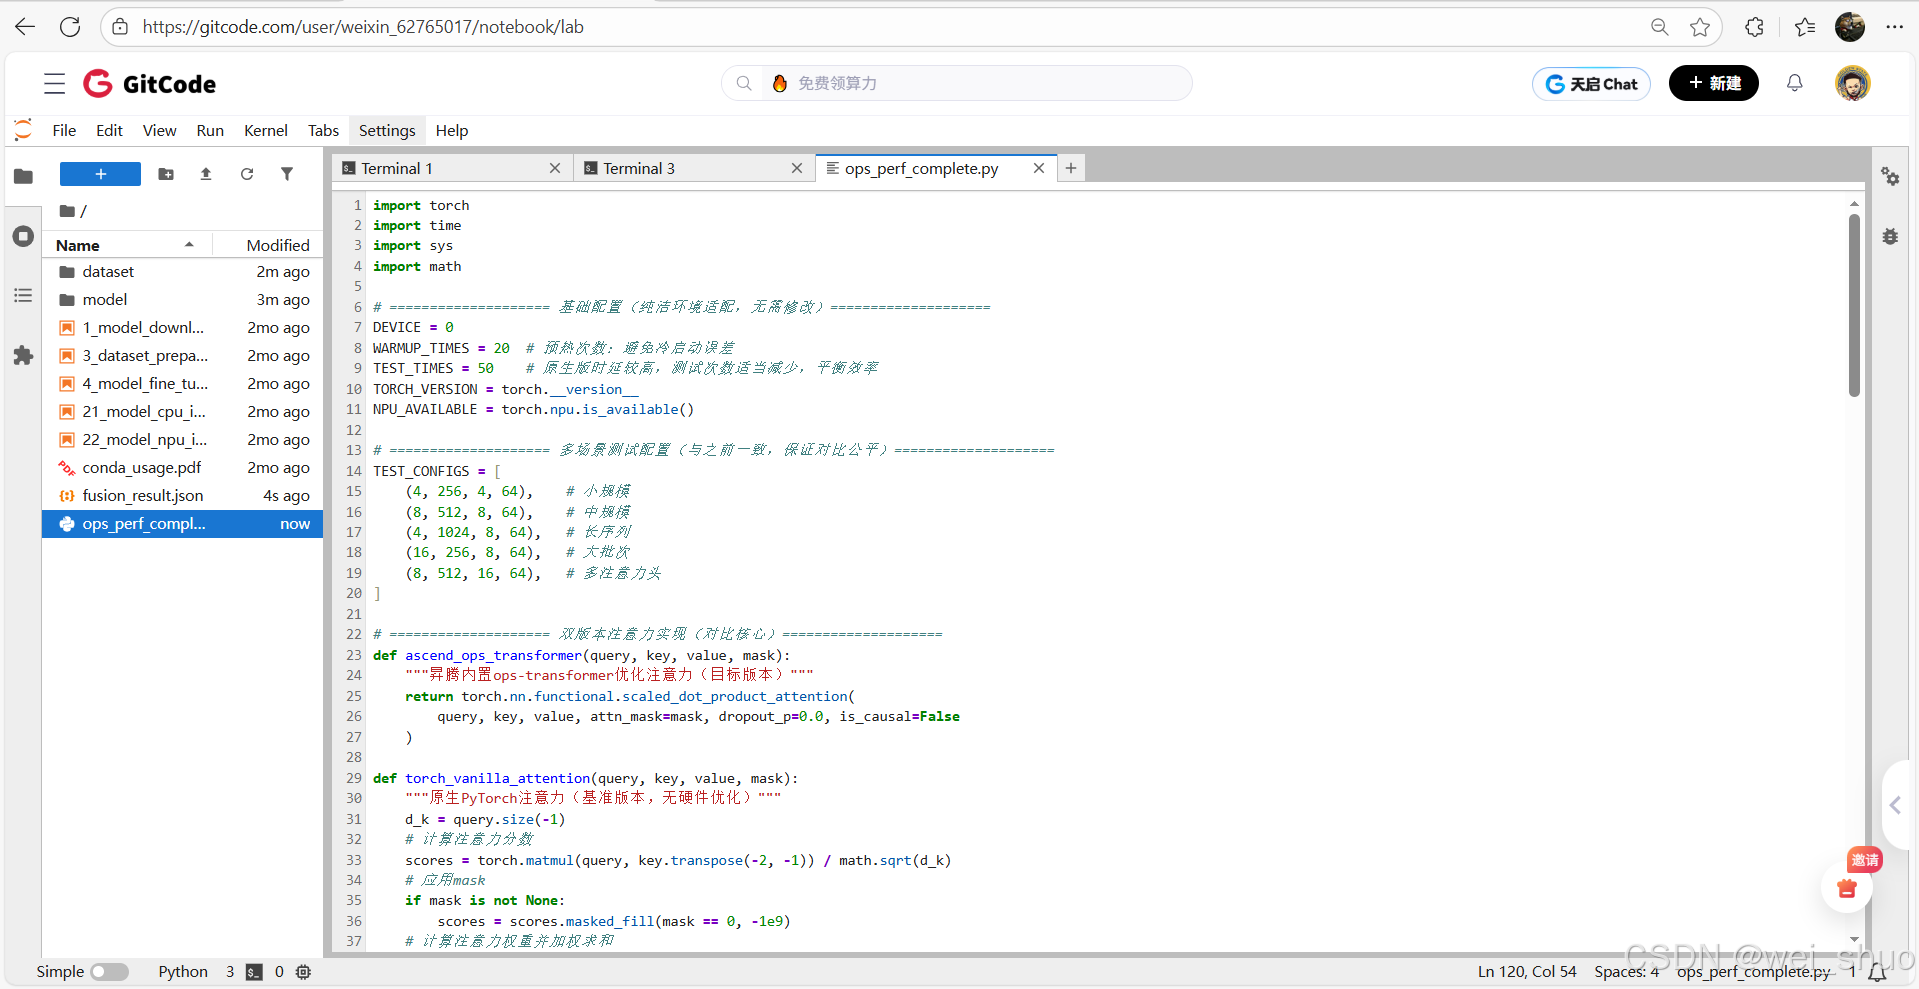Open the browser extensions puzzle icon

coord(1754,27)
